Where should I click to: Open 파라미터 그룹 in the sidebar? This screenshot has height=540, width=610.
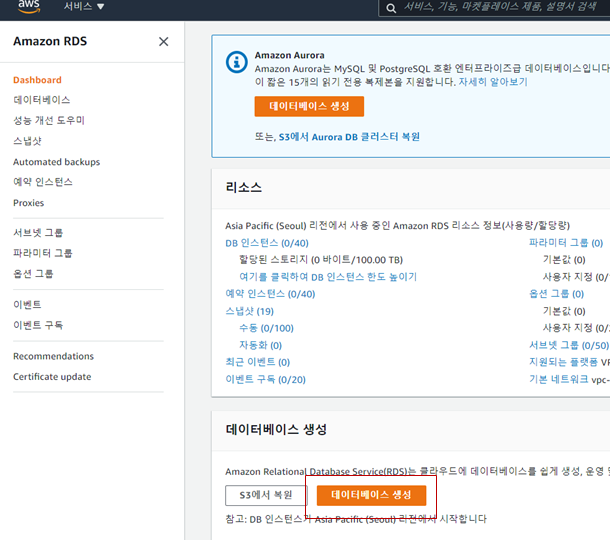tap(42, 253)
